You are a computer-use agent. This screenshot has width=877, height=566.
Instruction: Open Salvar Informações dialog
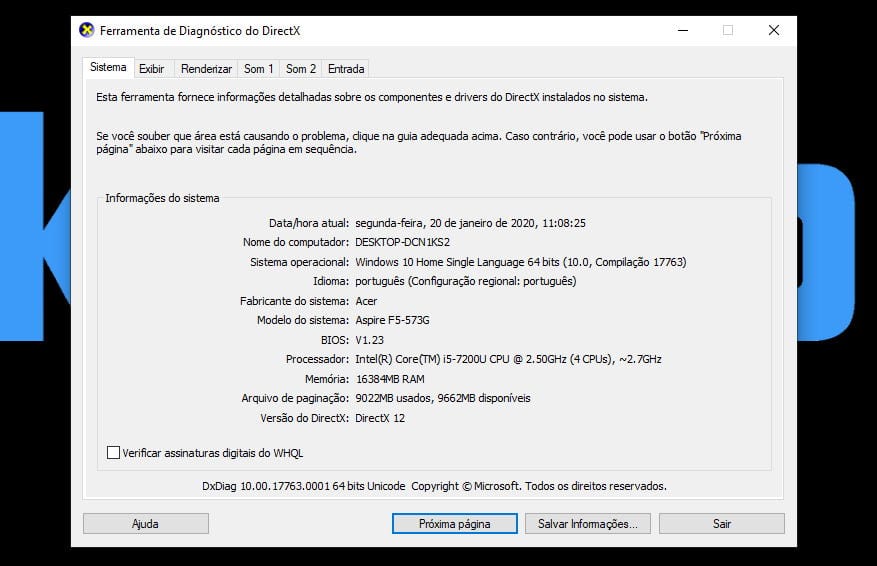tap(587, 523)
